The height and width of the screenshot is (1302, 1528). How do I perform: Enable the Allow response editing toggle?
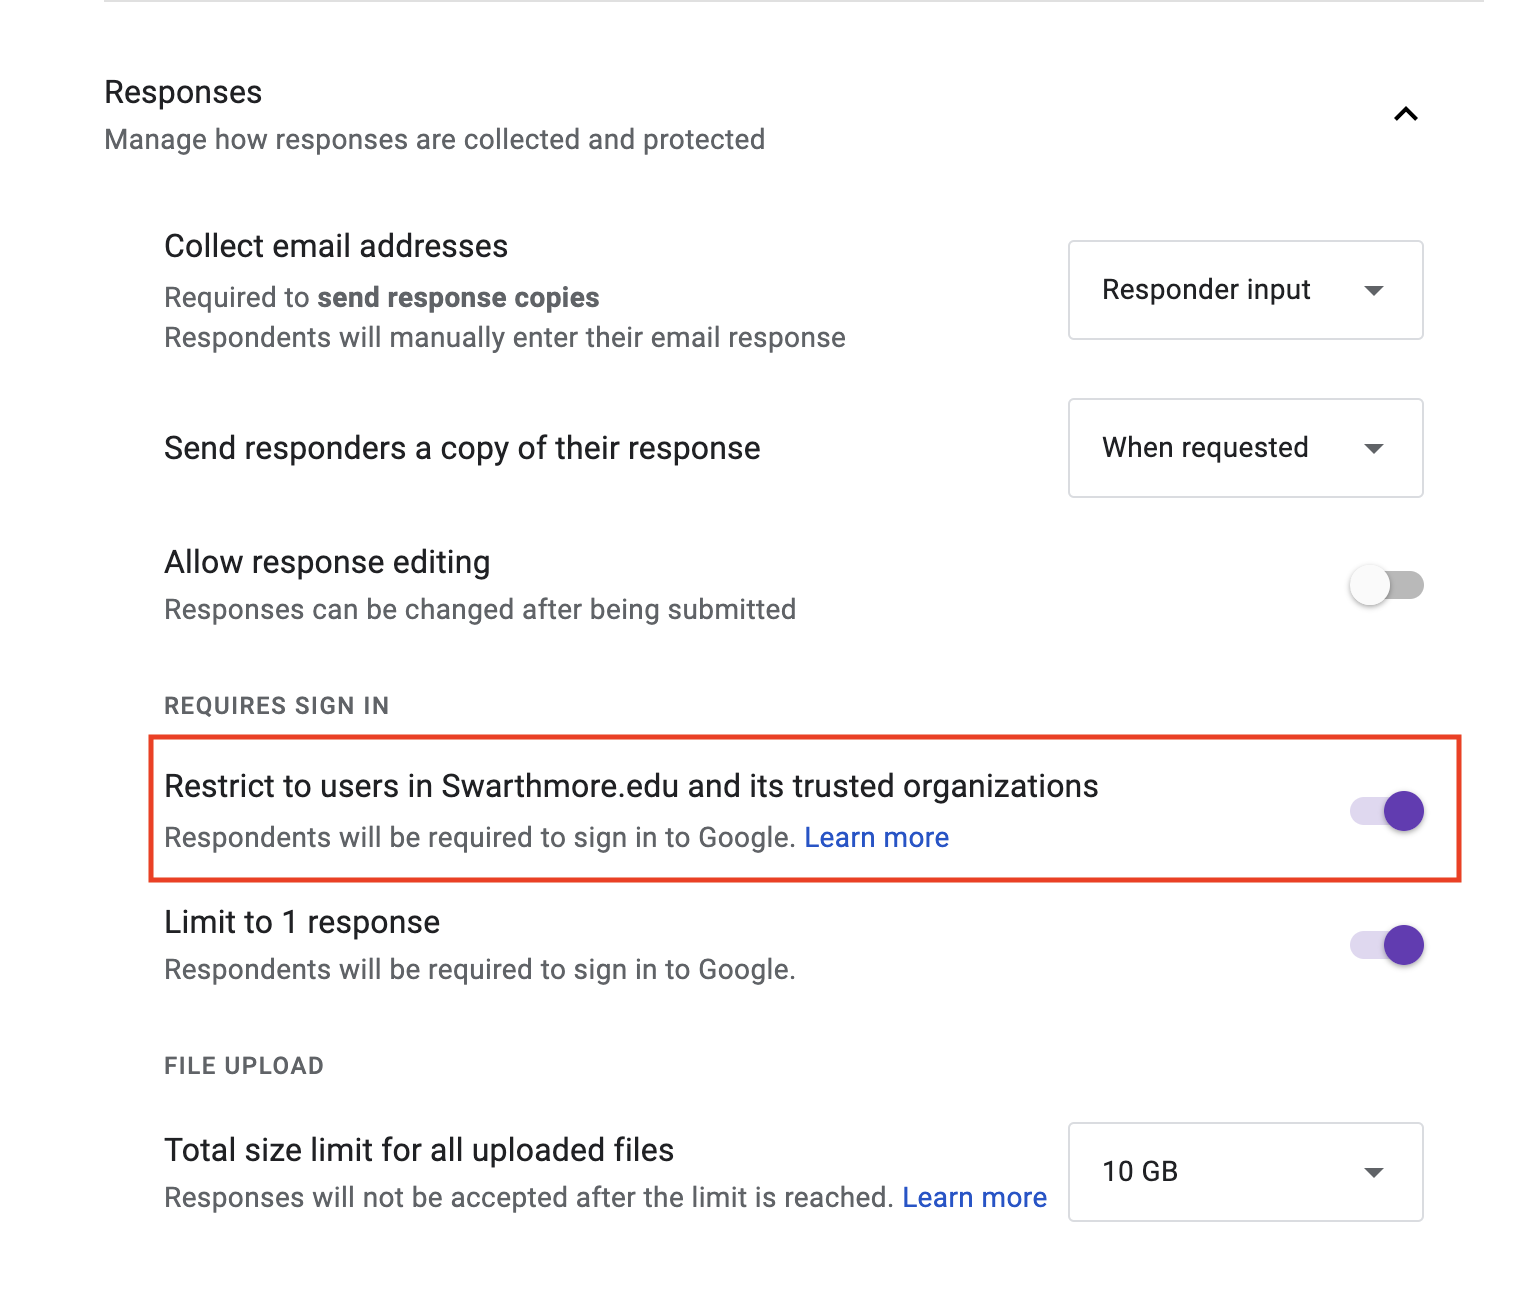pos(1386,585)
